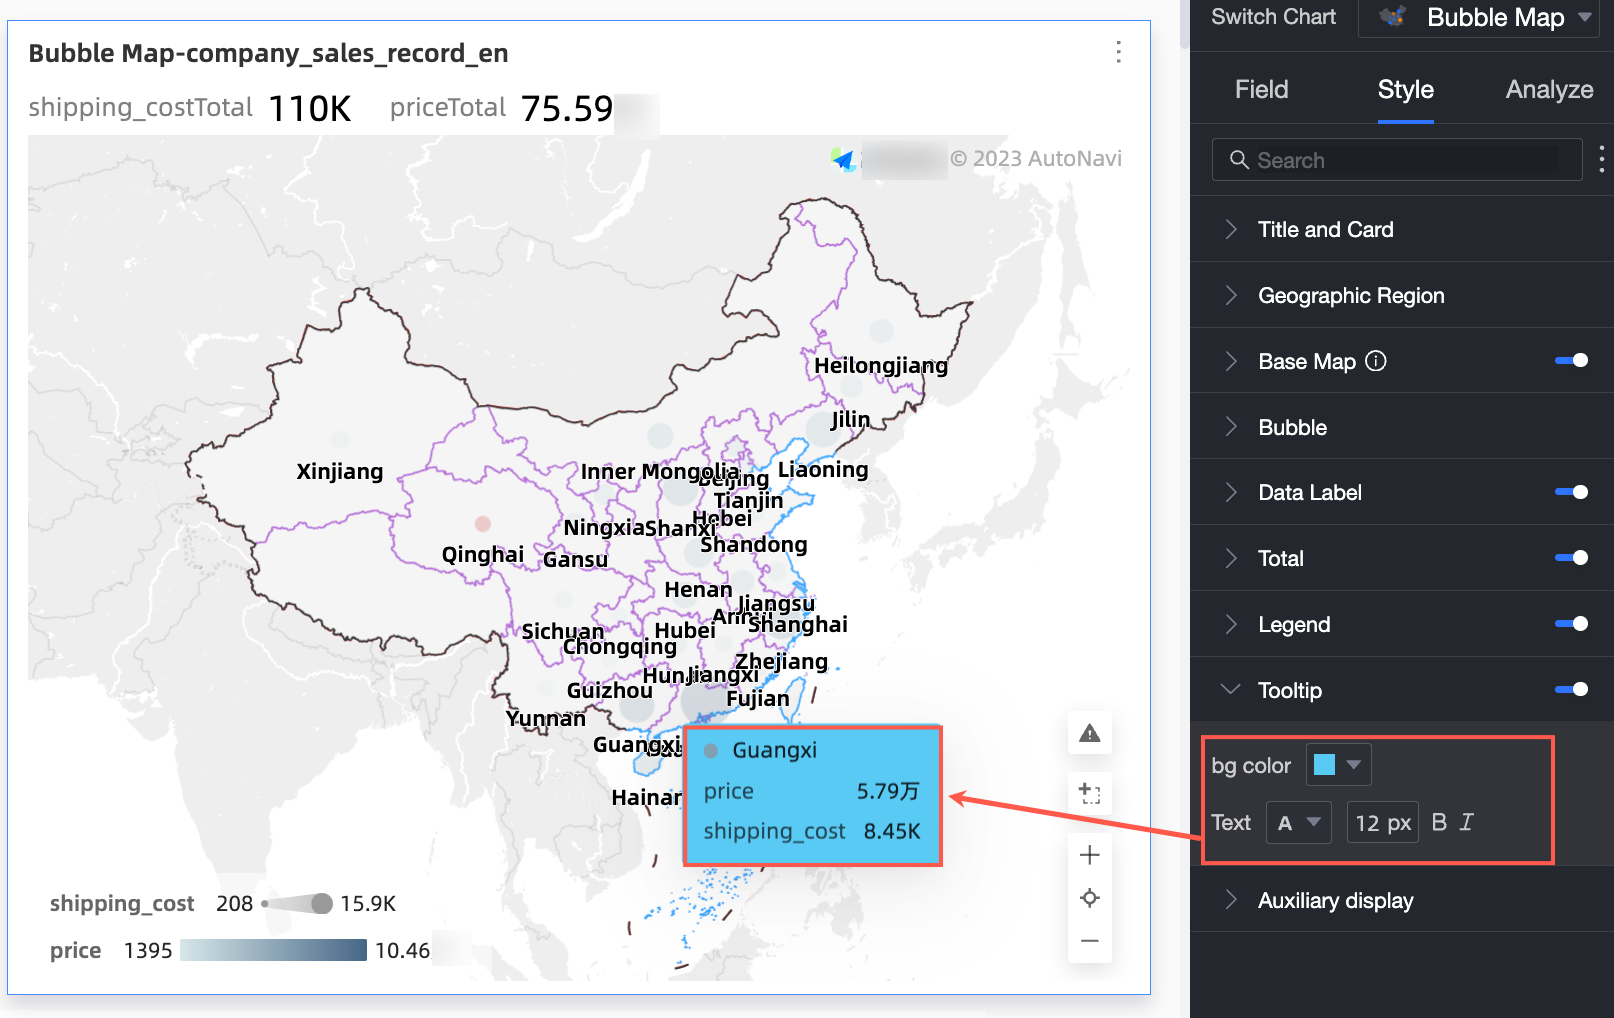Click the search magnifier icon in Style panel

coord(1240,160)
